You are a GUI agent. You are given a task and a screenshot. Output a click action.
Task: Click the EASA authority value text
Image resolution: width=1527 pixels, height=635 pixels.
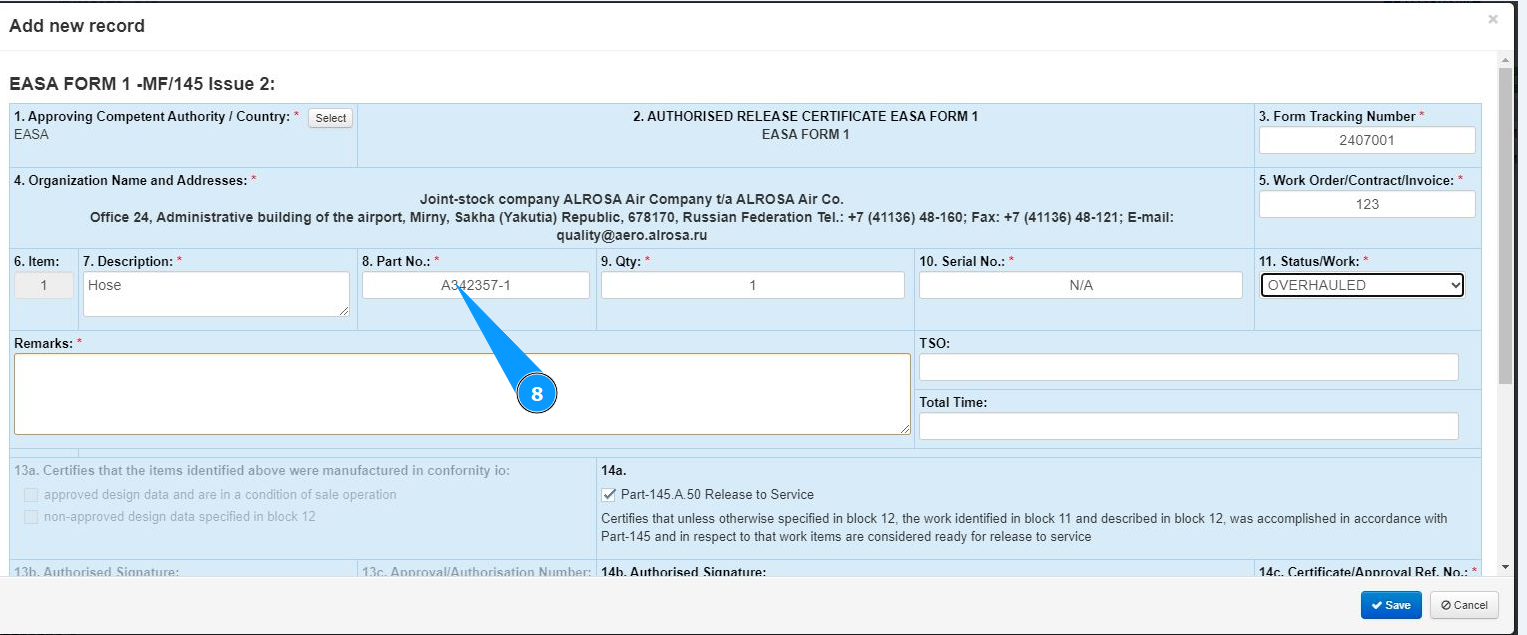31,134
